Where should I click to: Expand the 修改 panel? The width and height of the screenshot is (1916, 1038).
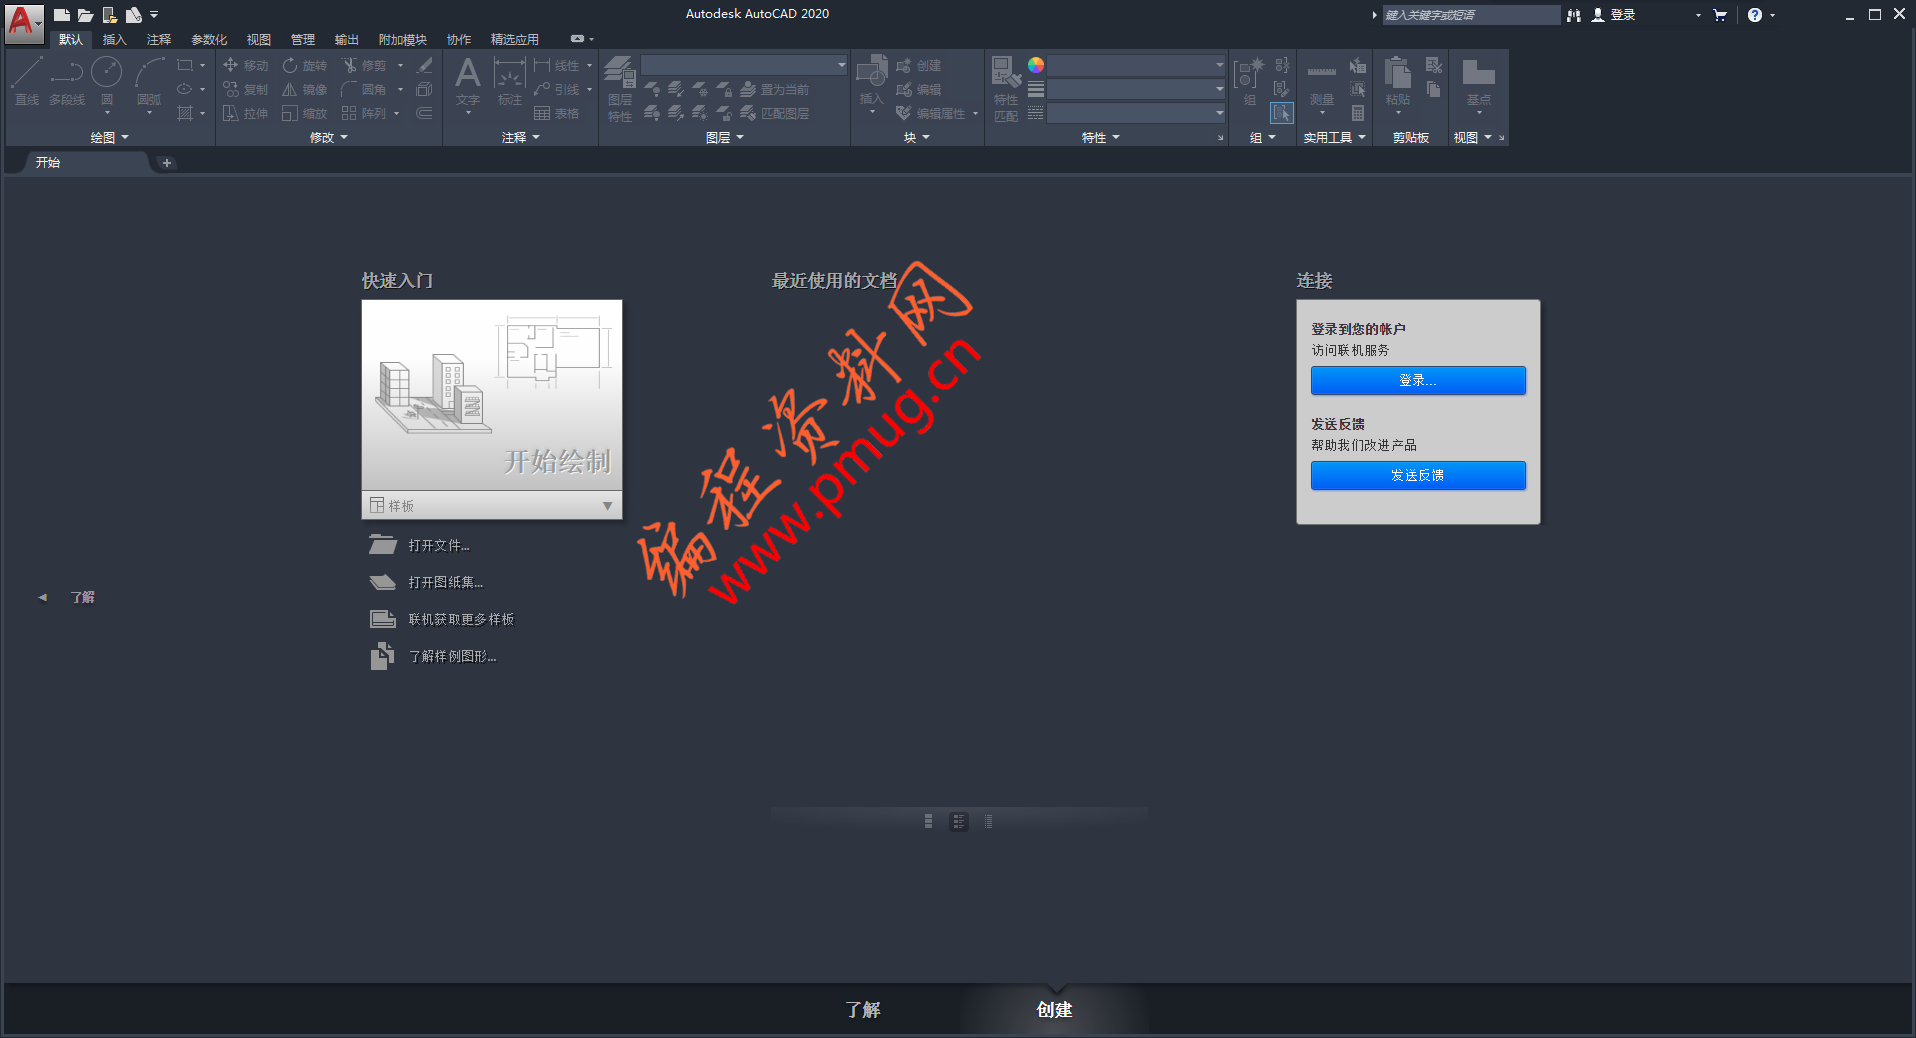pyautogui.click(x=329, y=137)
